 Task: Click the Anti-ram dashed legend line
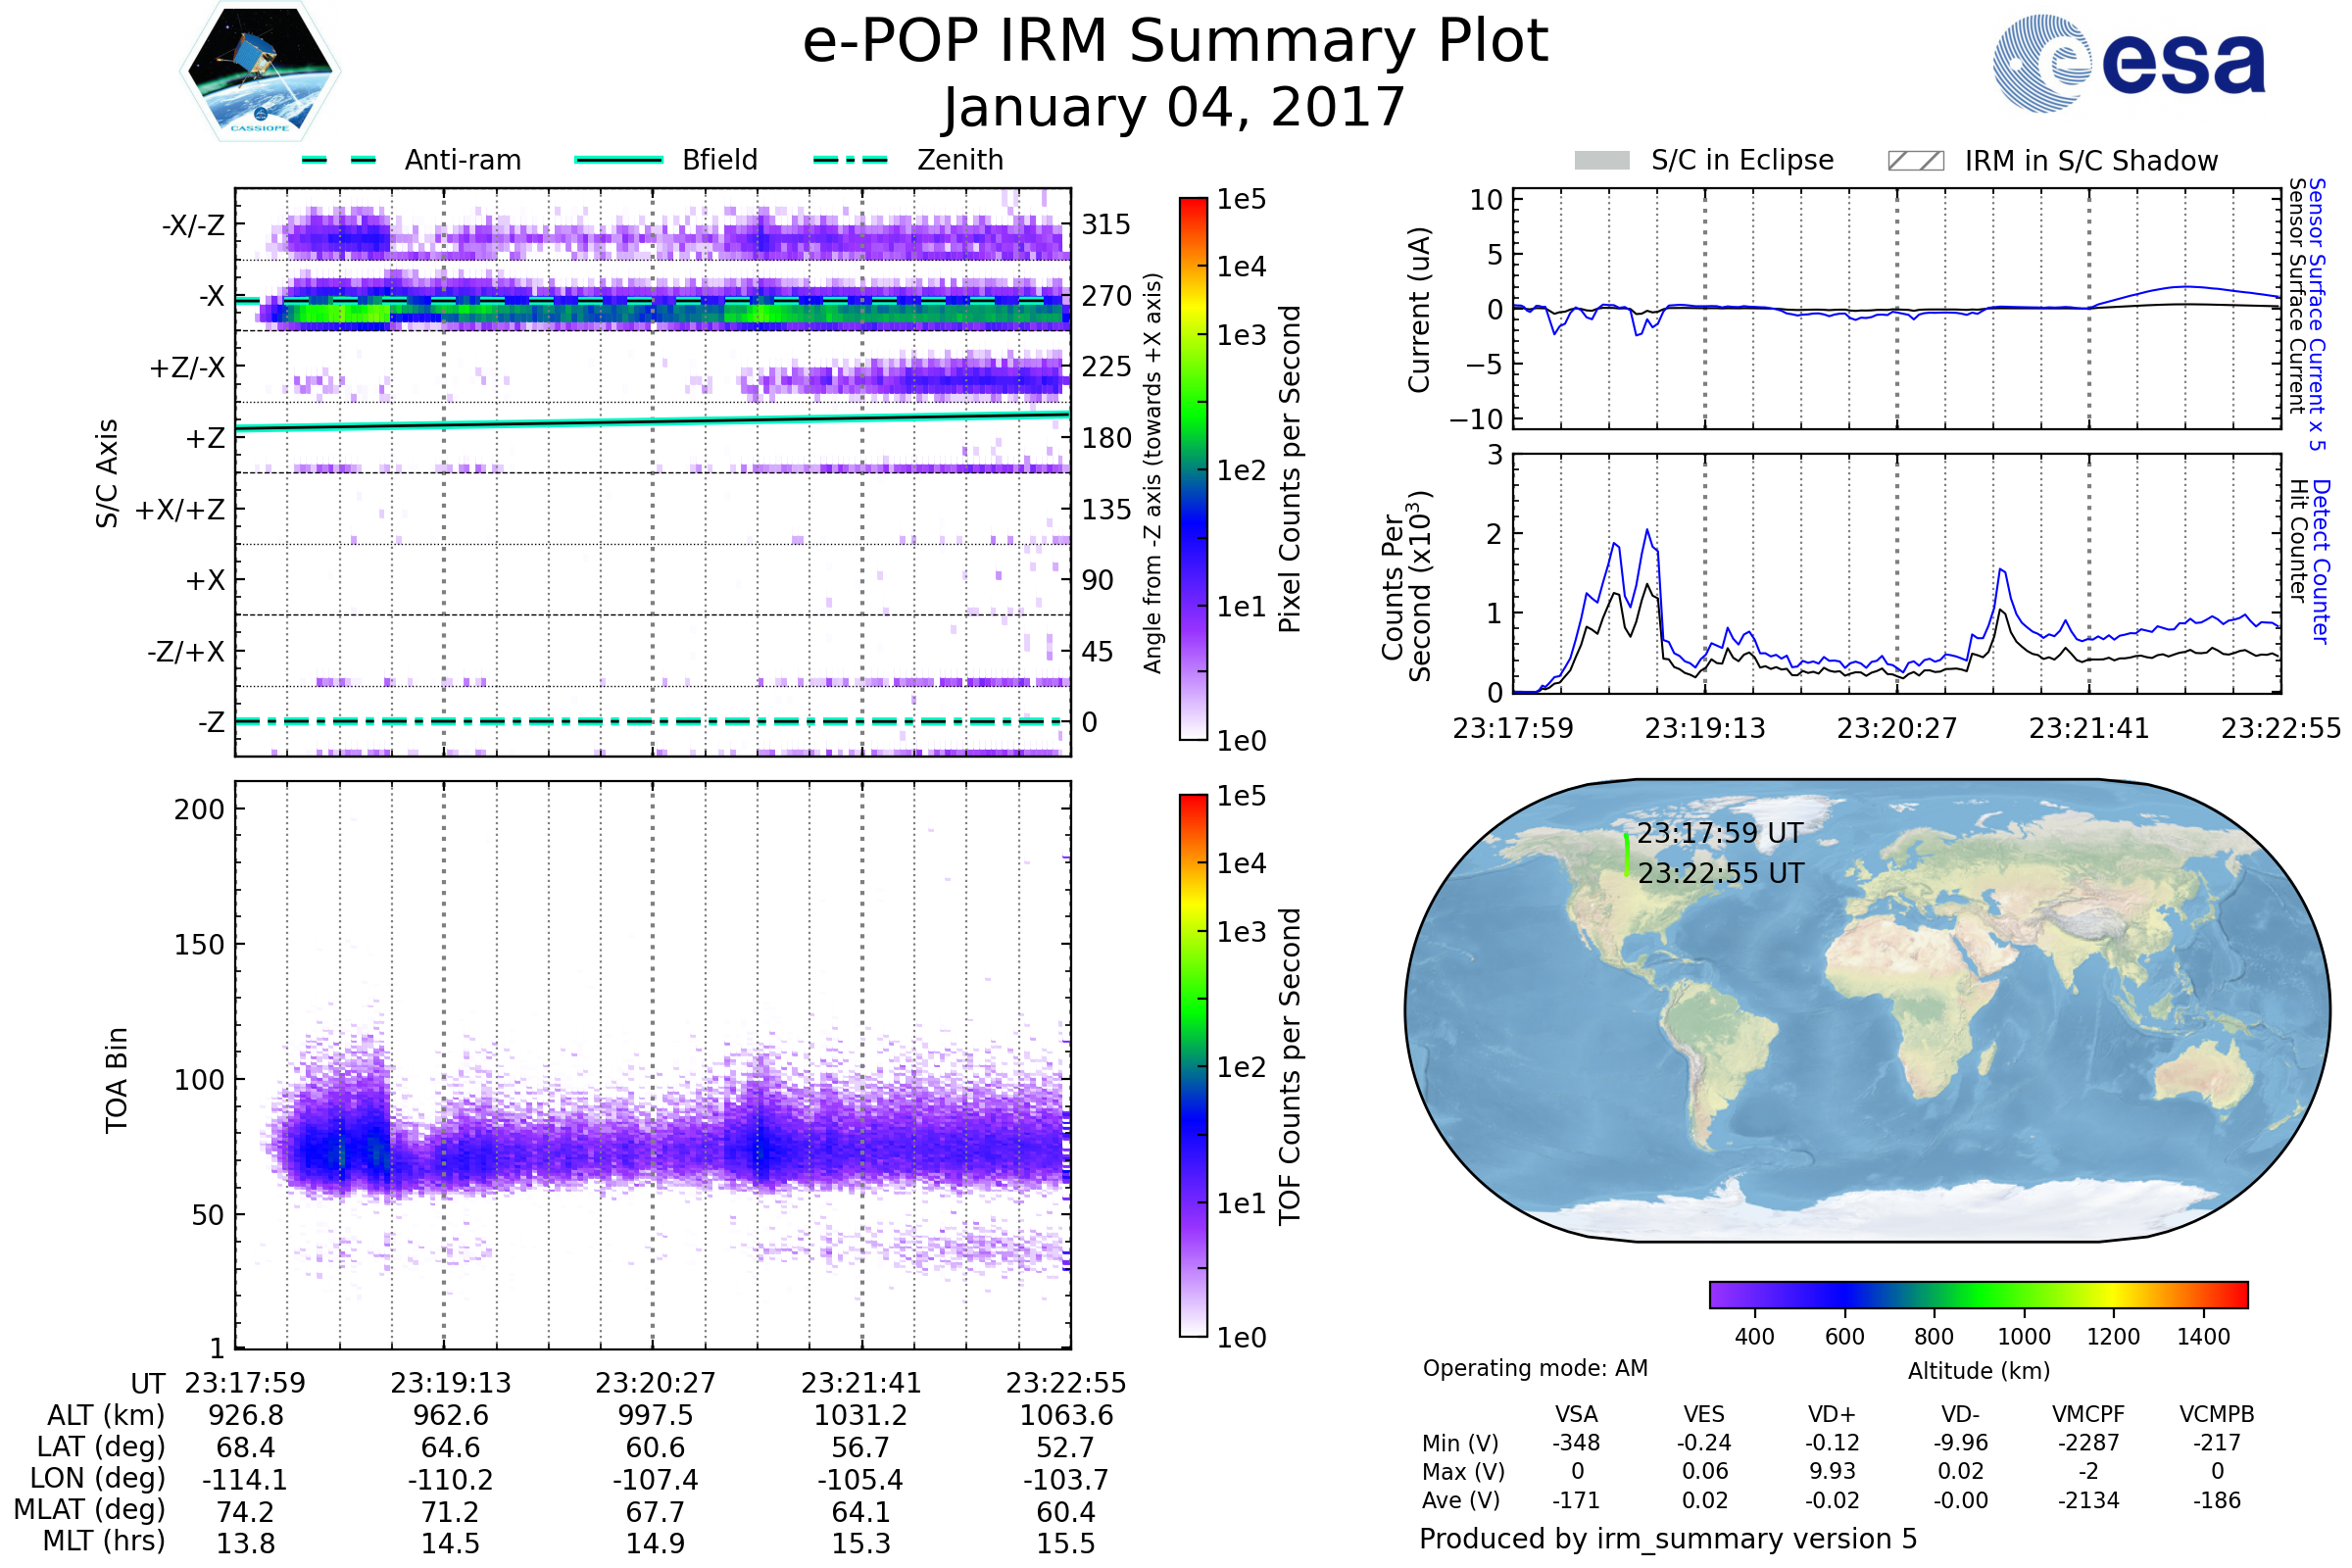[x=339, y=160]
